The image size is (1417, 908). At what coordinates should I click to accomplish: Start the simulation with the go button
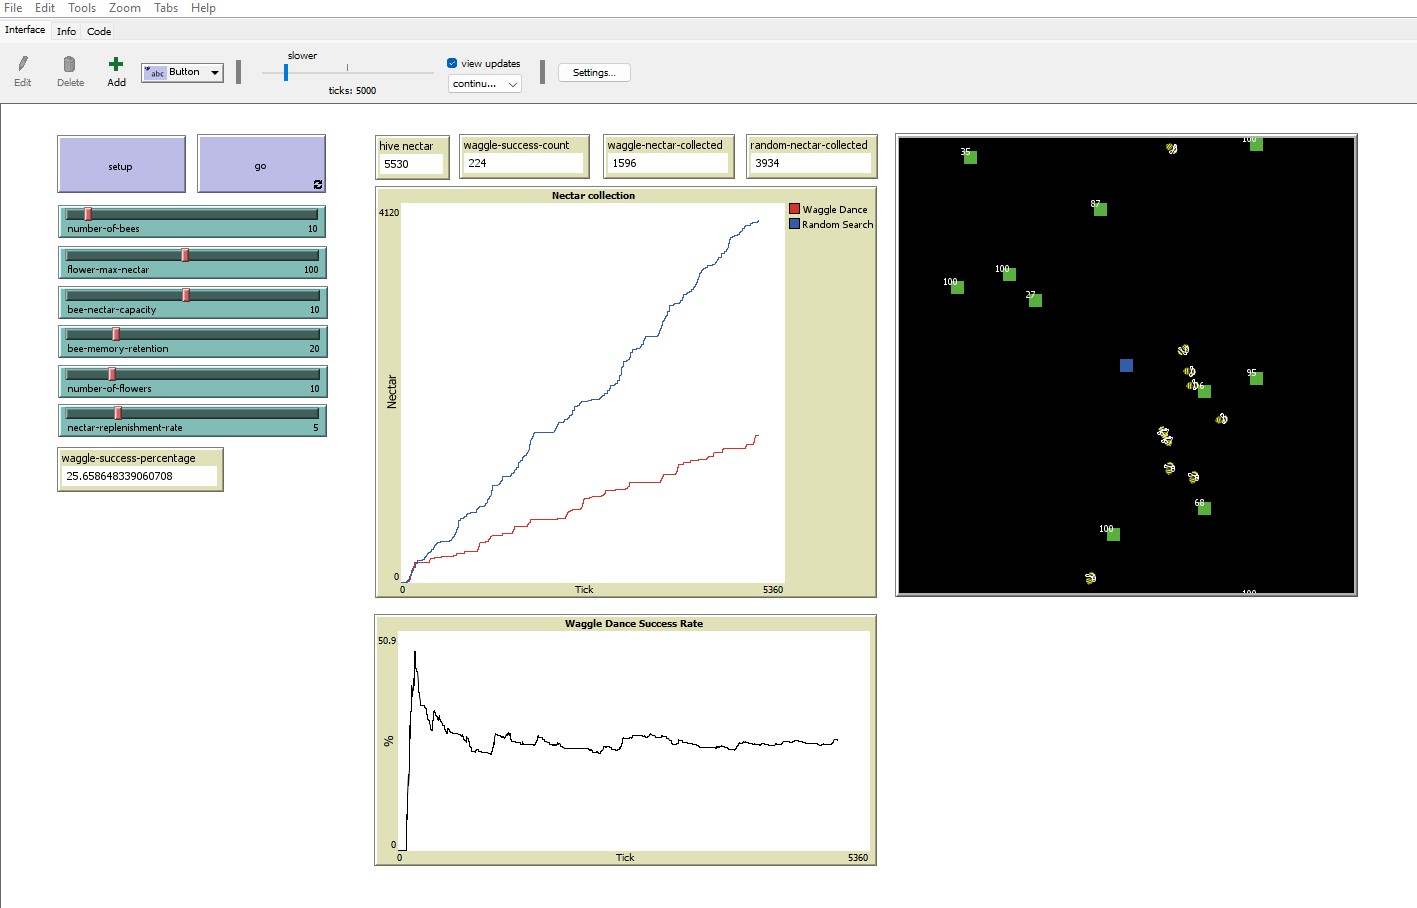pyautogui.click(x=261, y=165)
